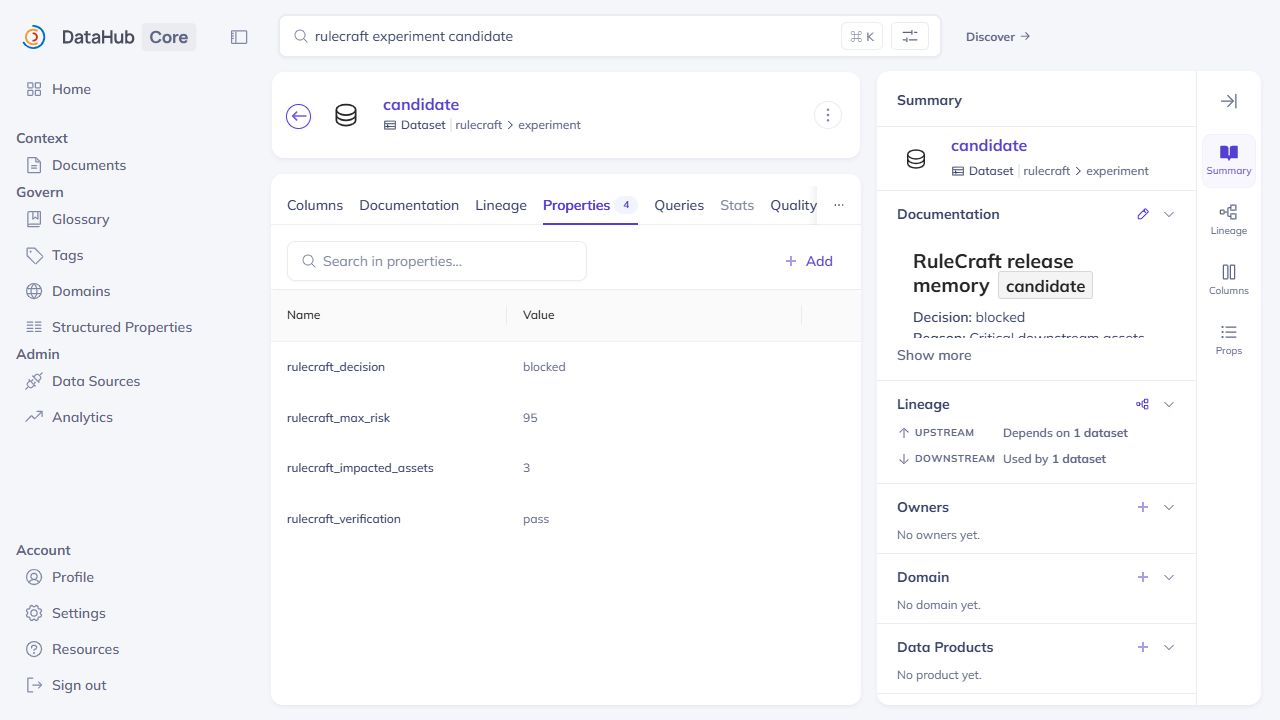Add a new property
Image resolution: width=1280 pixels, height=720 pixels.
click(809, 261)
